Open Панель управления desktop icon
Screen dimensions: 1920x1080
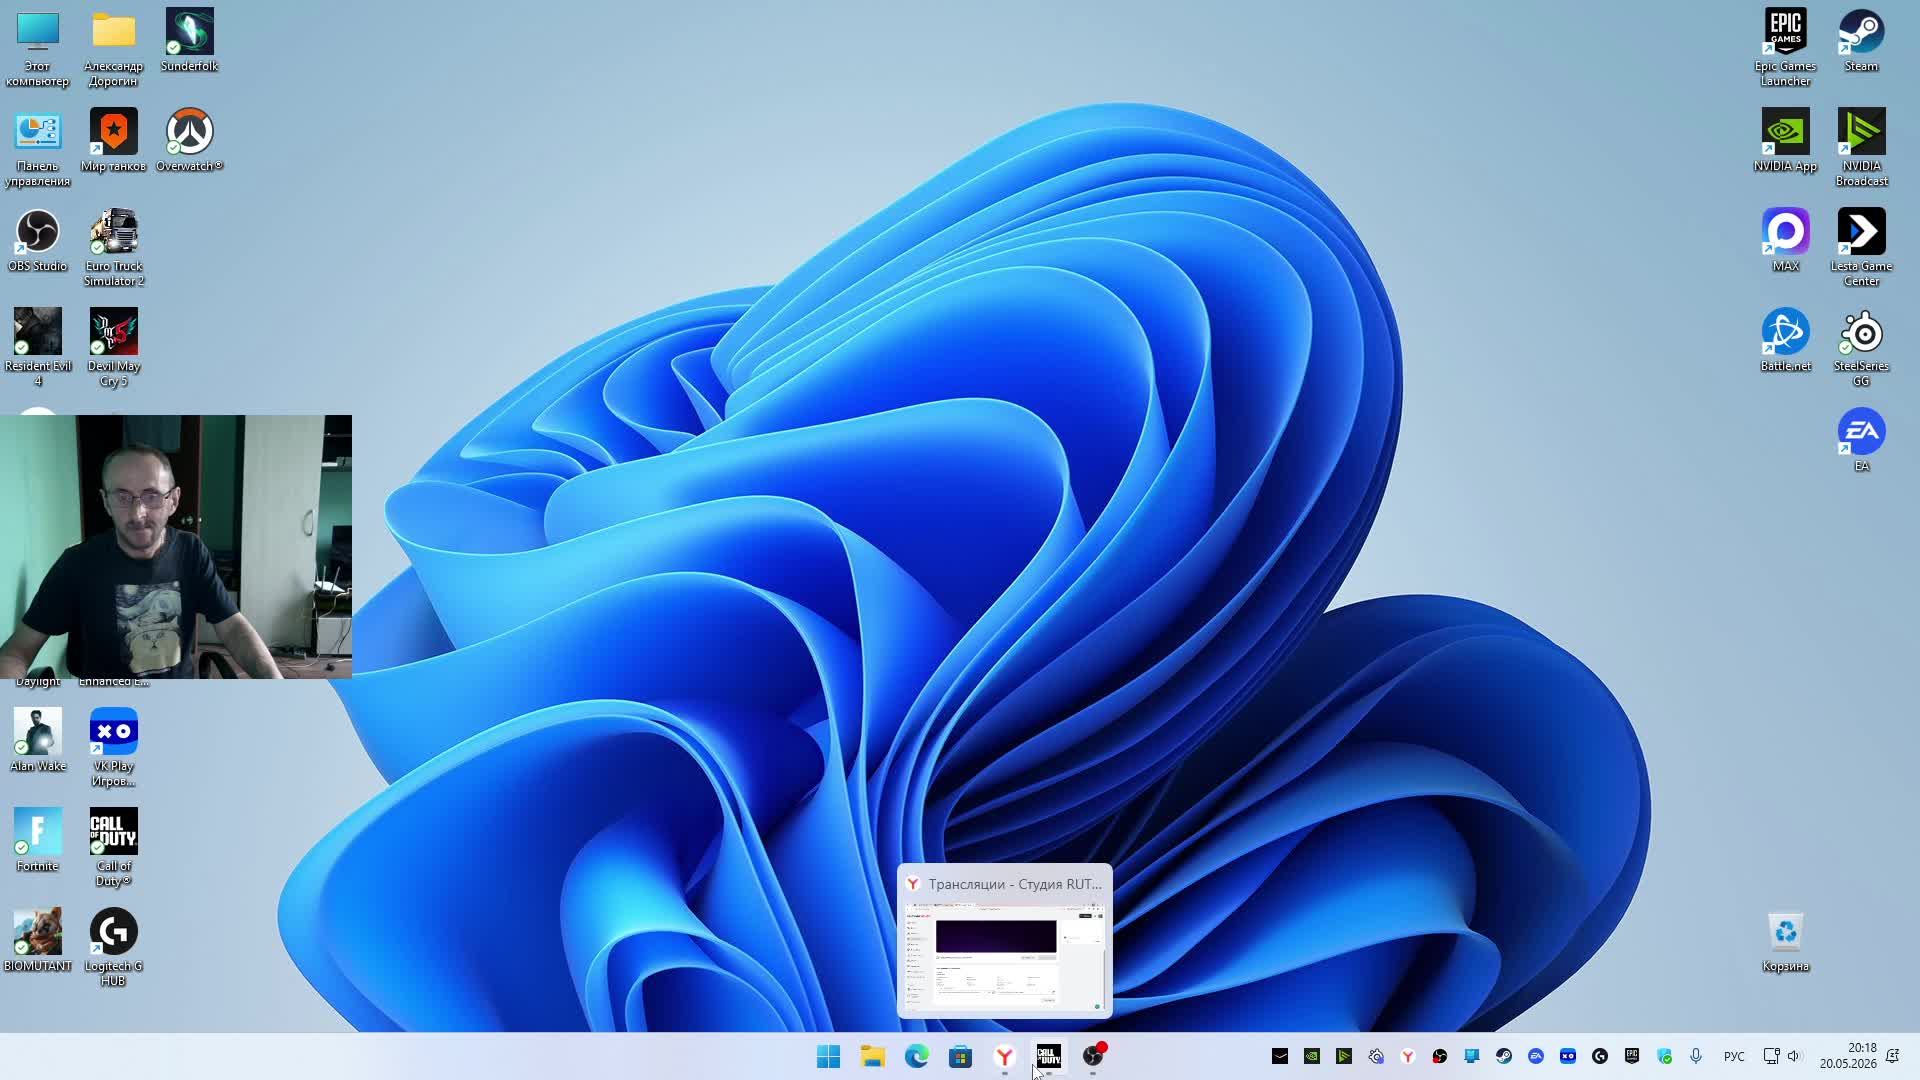pyautogui.click(x=37, y=147)
